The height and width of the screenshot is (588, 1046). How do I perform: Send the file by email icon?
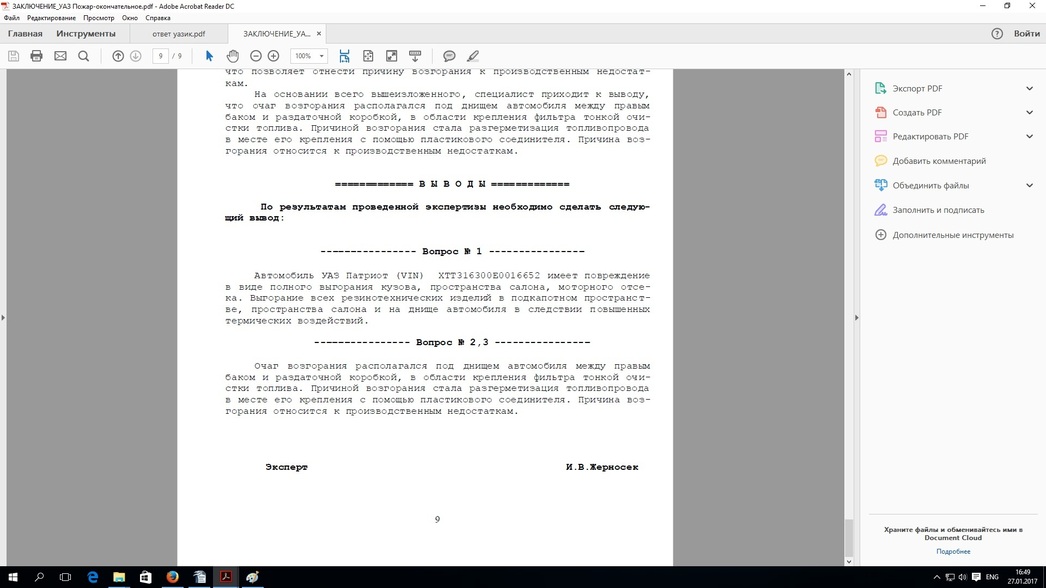pos(60,56)
